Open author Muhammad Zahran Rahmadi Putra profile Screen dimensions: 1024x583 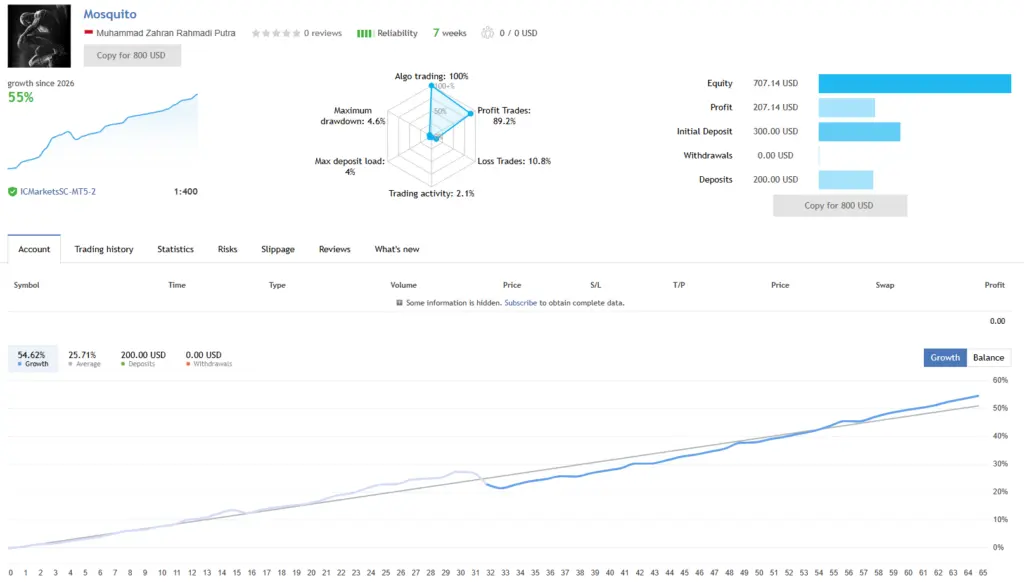(x=166, y=33)
